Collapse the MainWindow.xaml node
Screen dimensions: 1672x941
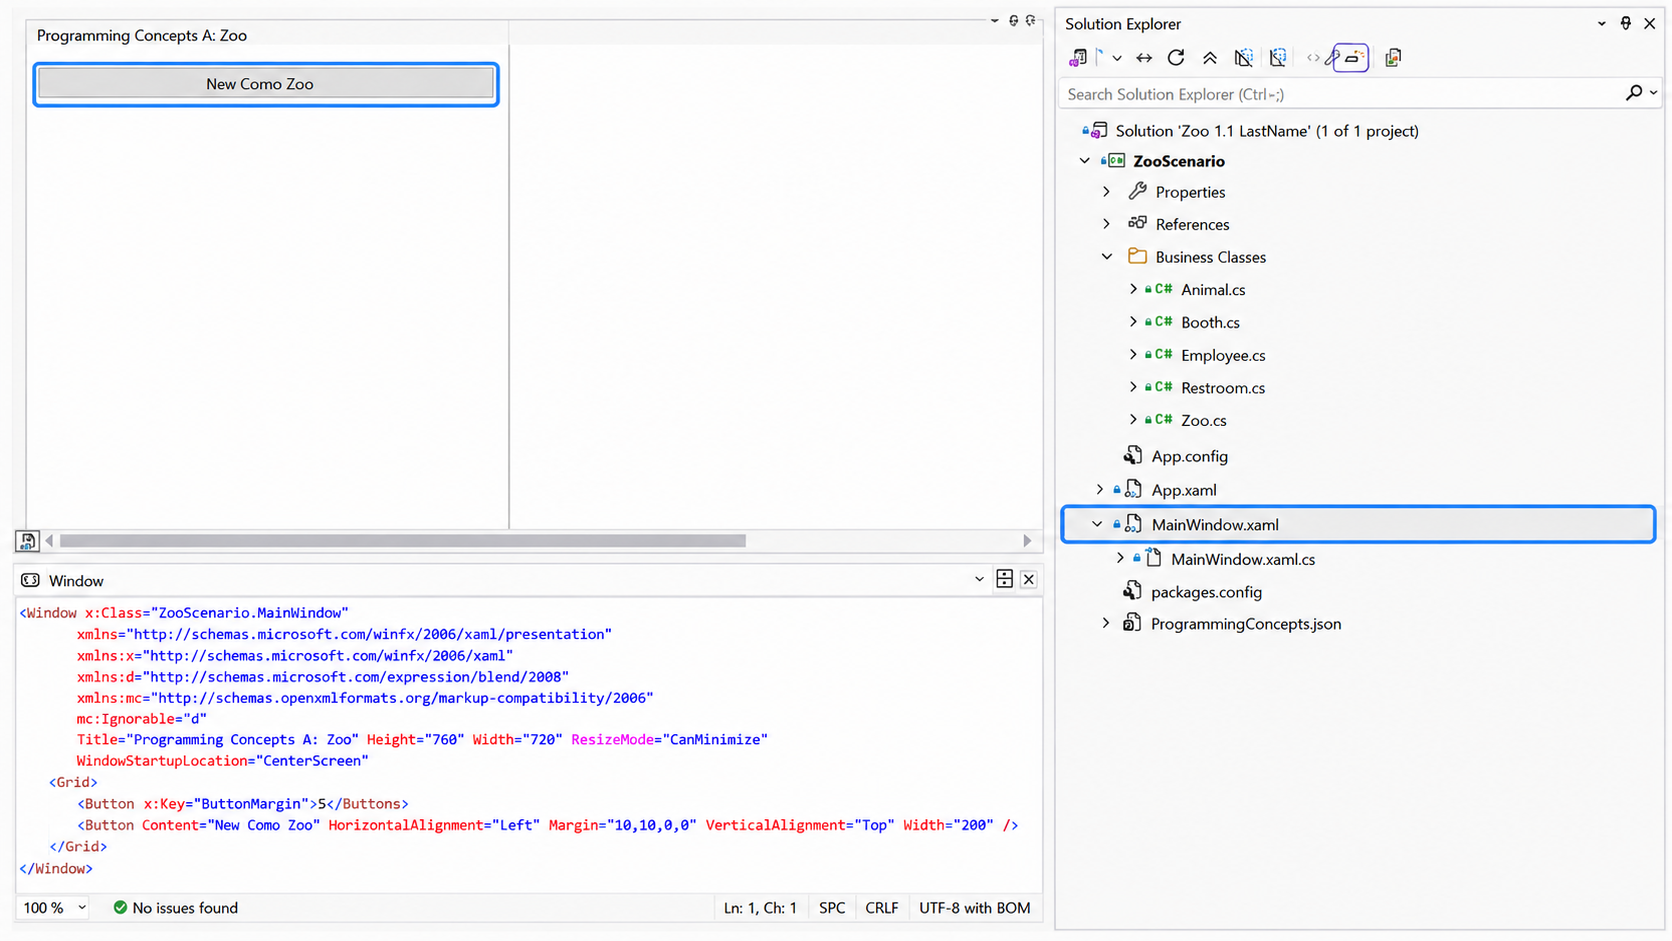(1097, 524)
